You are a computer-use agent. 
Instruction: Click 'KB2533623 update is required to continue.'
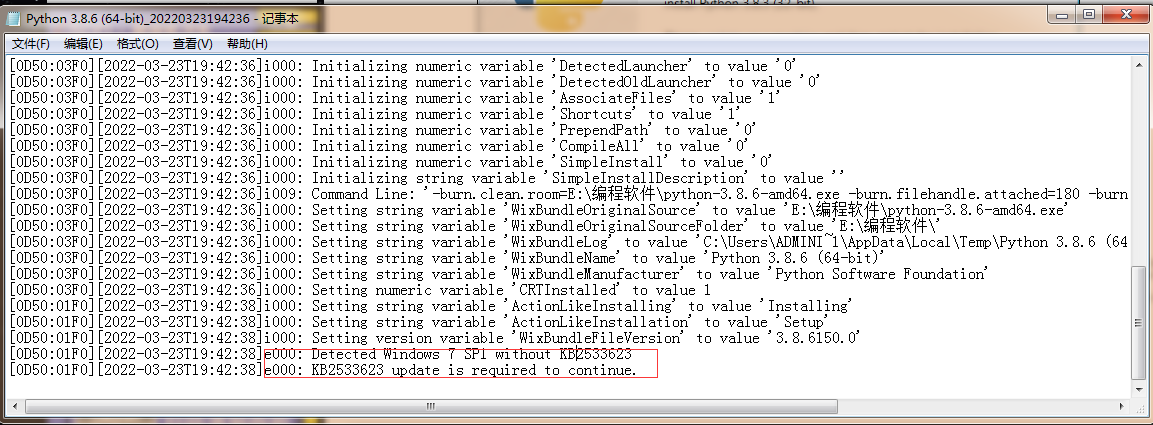474,371
